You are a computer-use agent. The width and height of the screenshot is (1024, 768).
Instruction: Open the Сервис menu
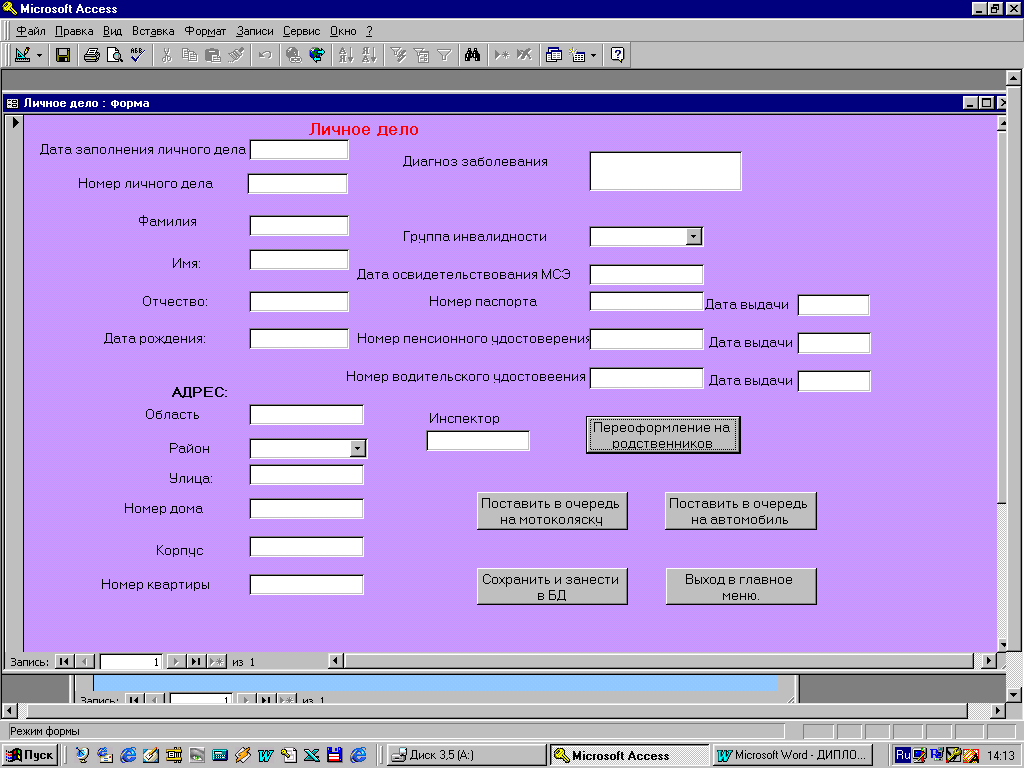click(x=301, y=31)
